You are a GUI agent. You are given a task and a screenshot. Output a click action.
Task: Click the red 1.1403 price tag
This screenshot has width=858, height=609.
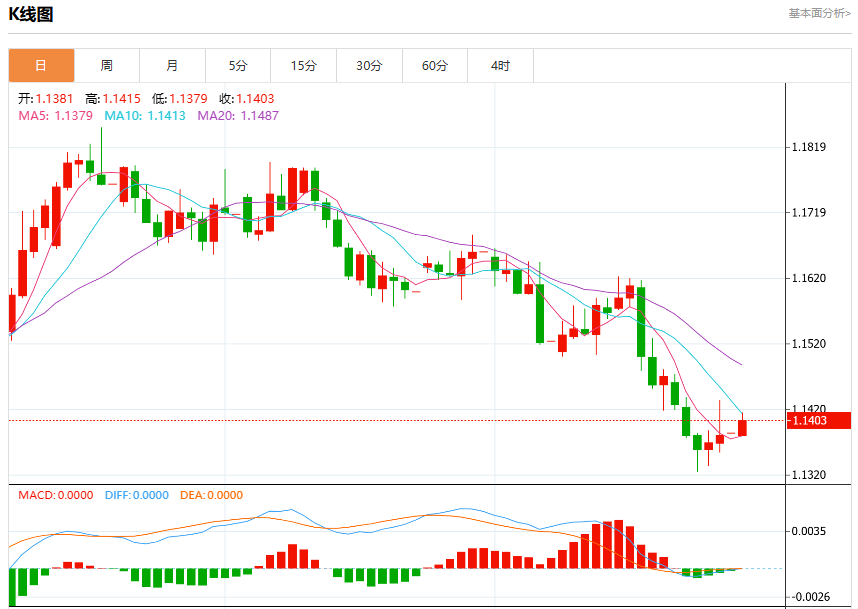819,420
